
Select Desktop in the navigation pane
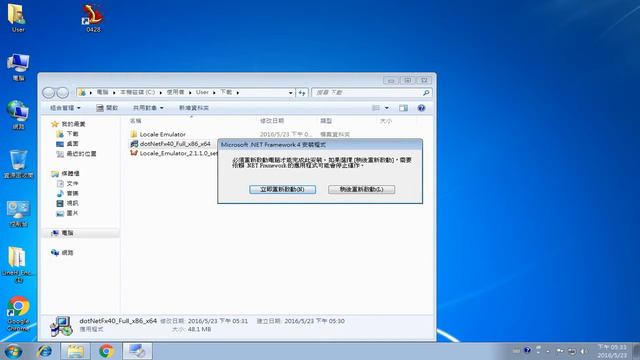coord(68,144)
